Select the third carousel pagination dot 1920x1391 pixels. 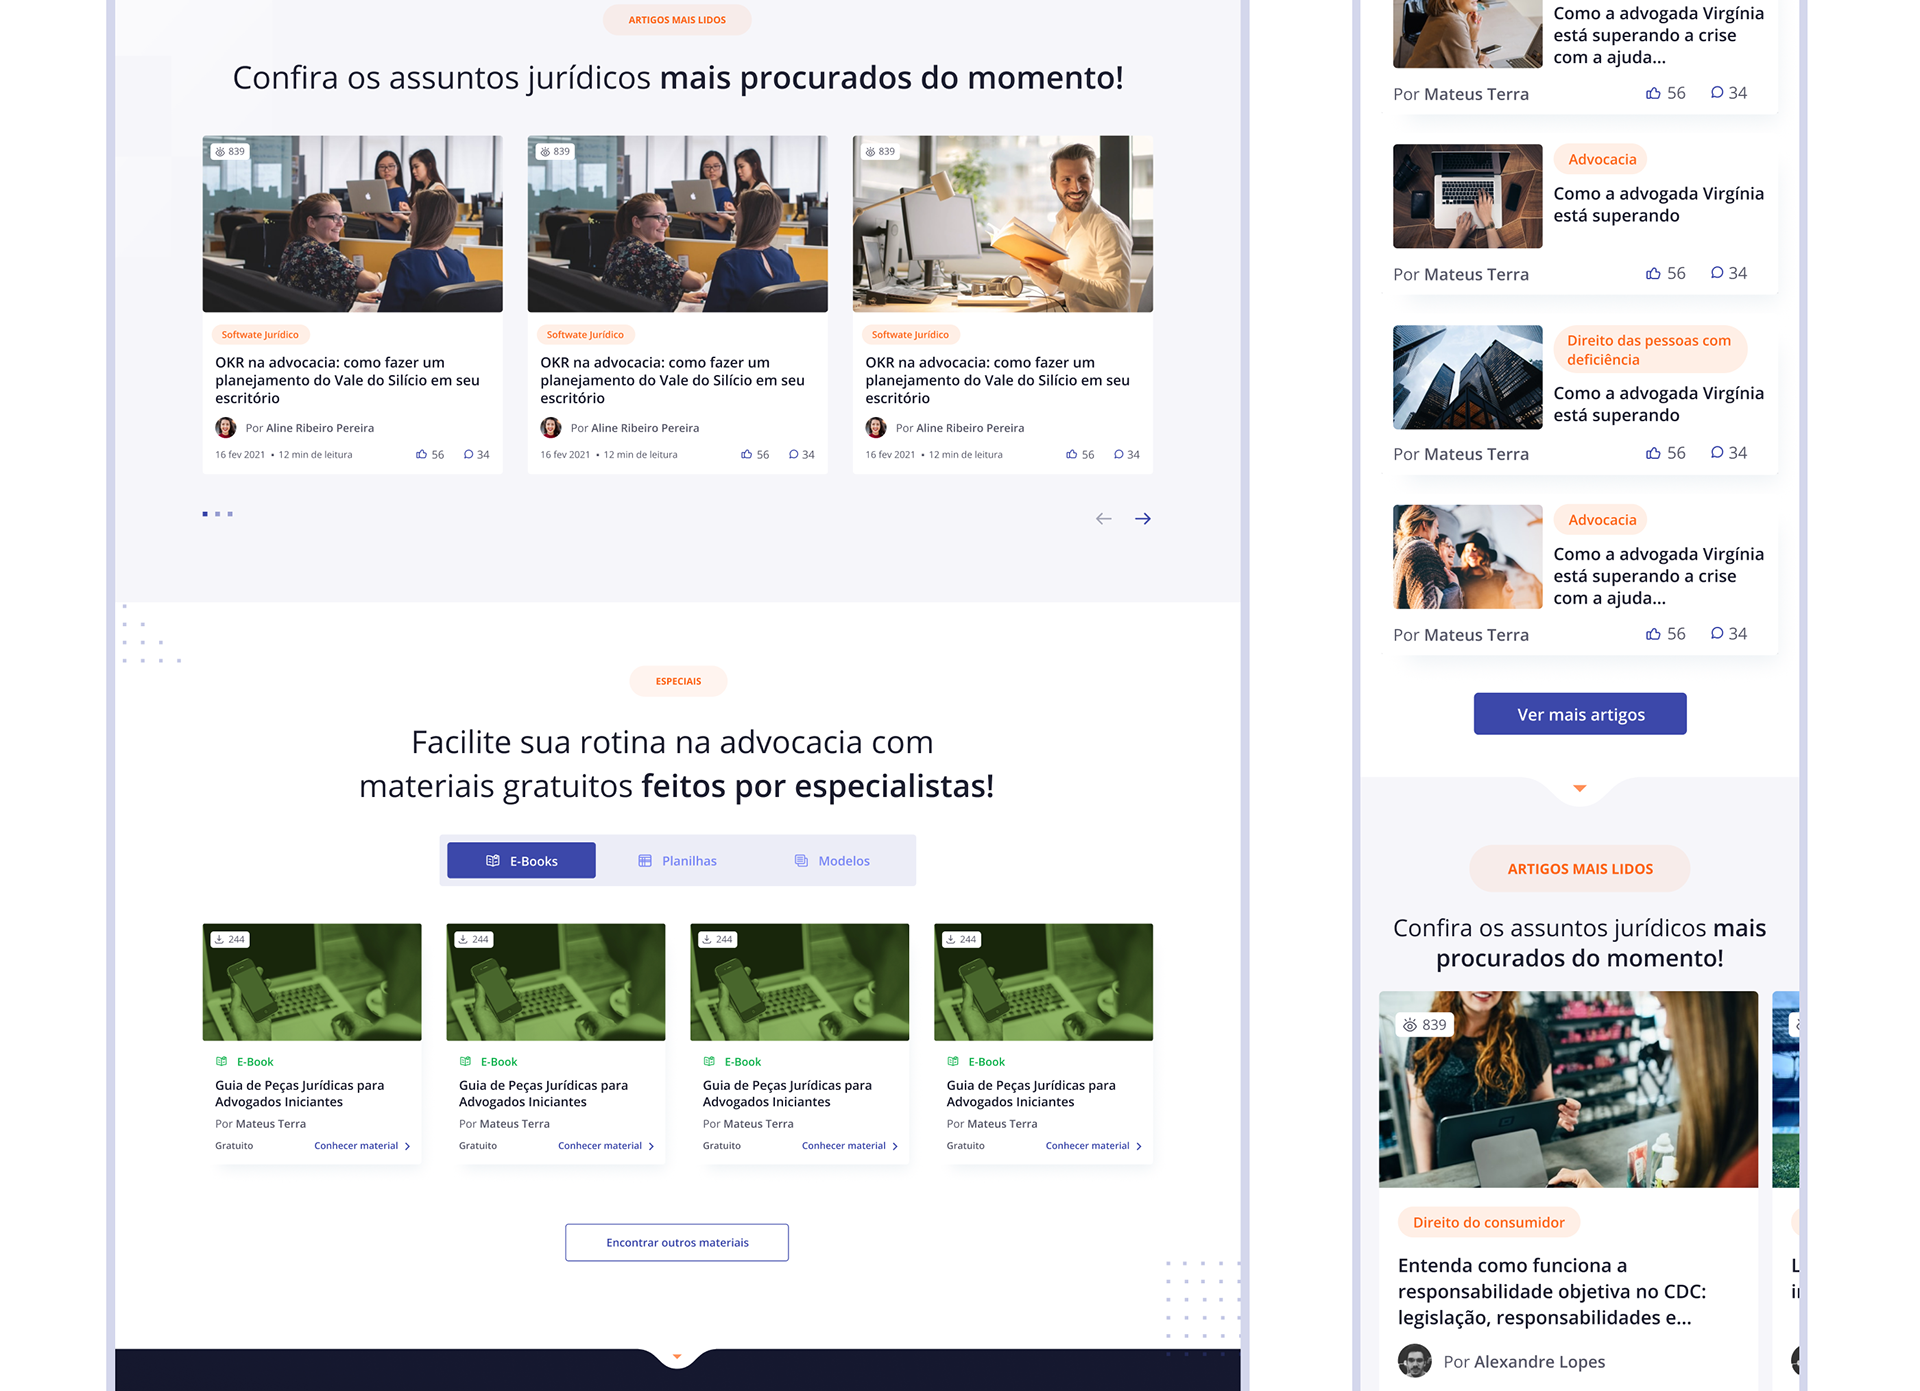tap(230, 514)
